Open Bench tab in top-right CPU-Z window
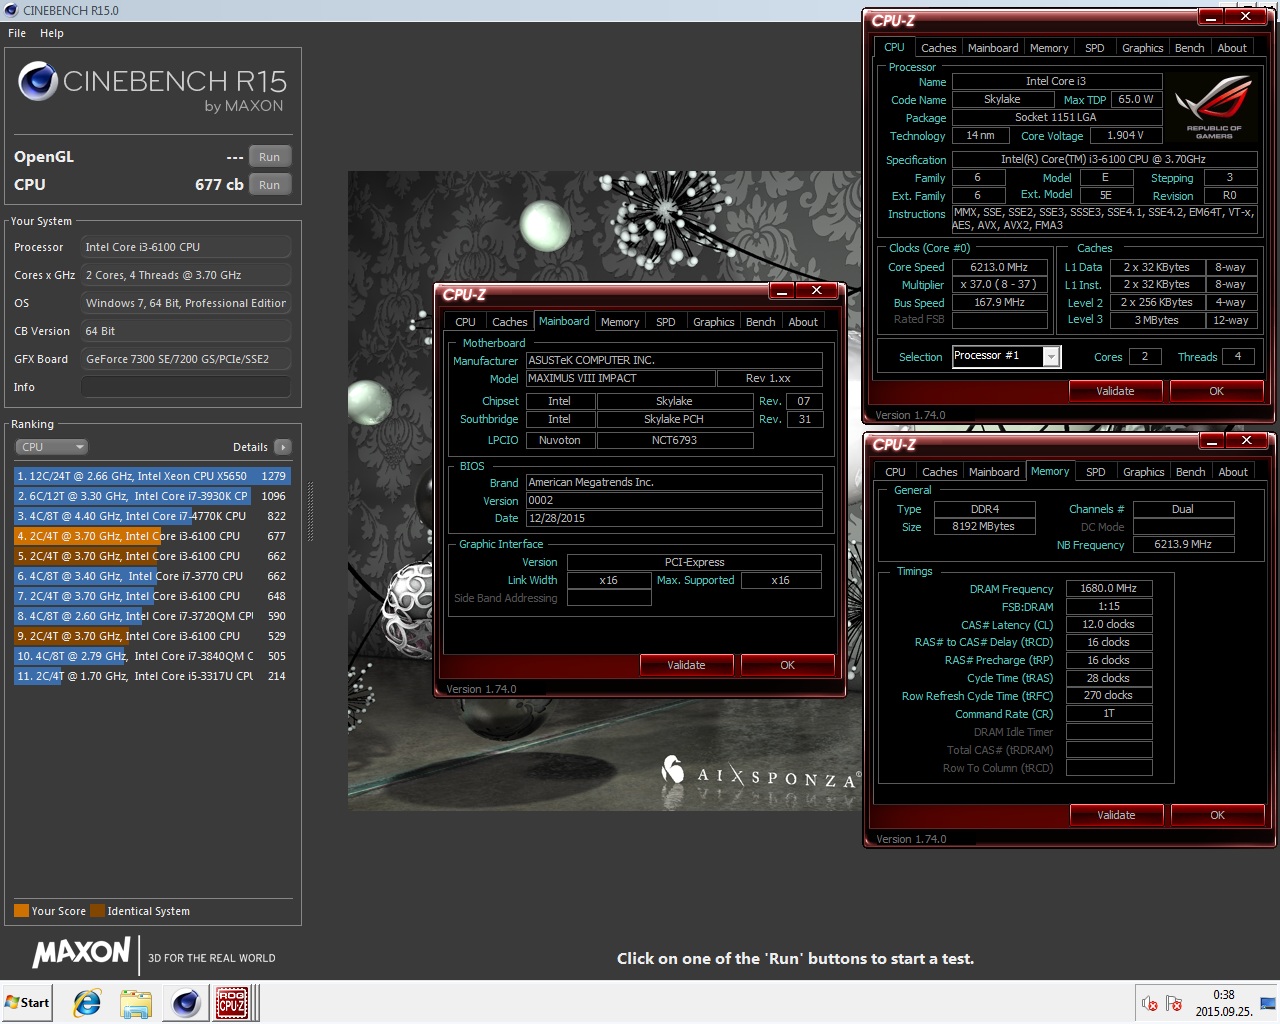1280x1024 pixels. click(x=1190, y=48)
